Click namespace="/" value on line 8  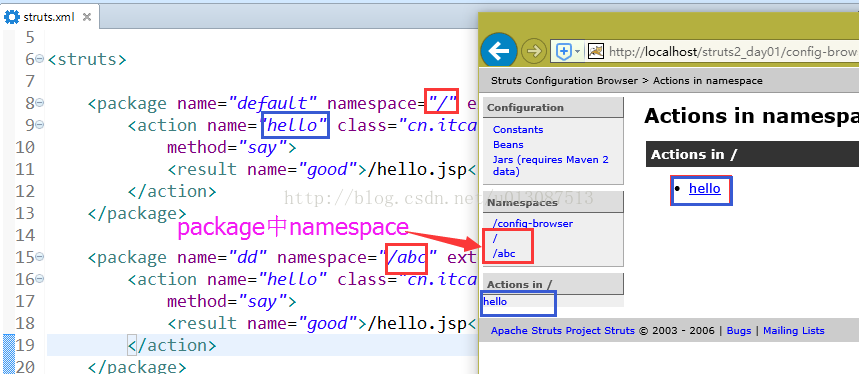tap(442, 103)
